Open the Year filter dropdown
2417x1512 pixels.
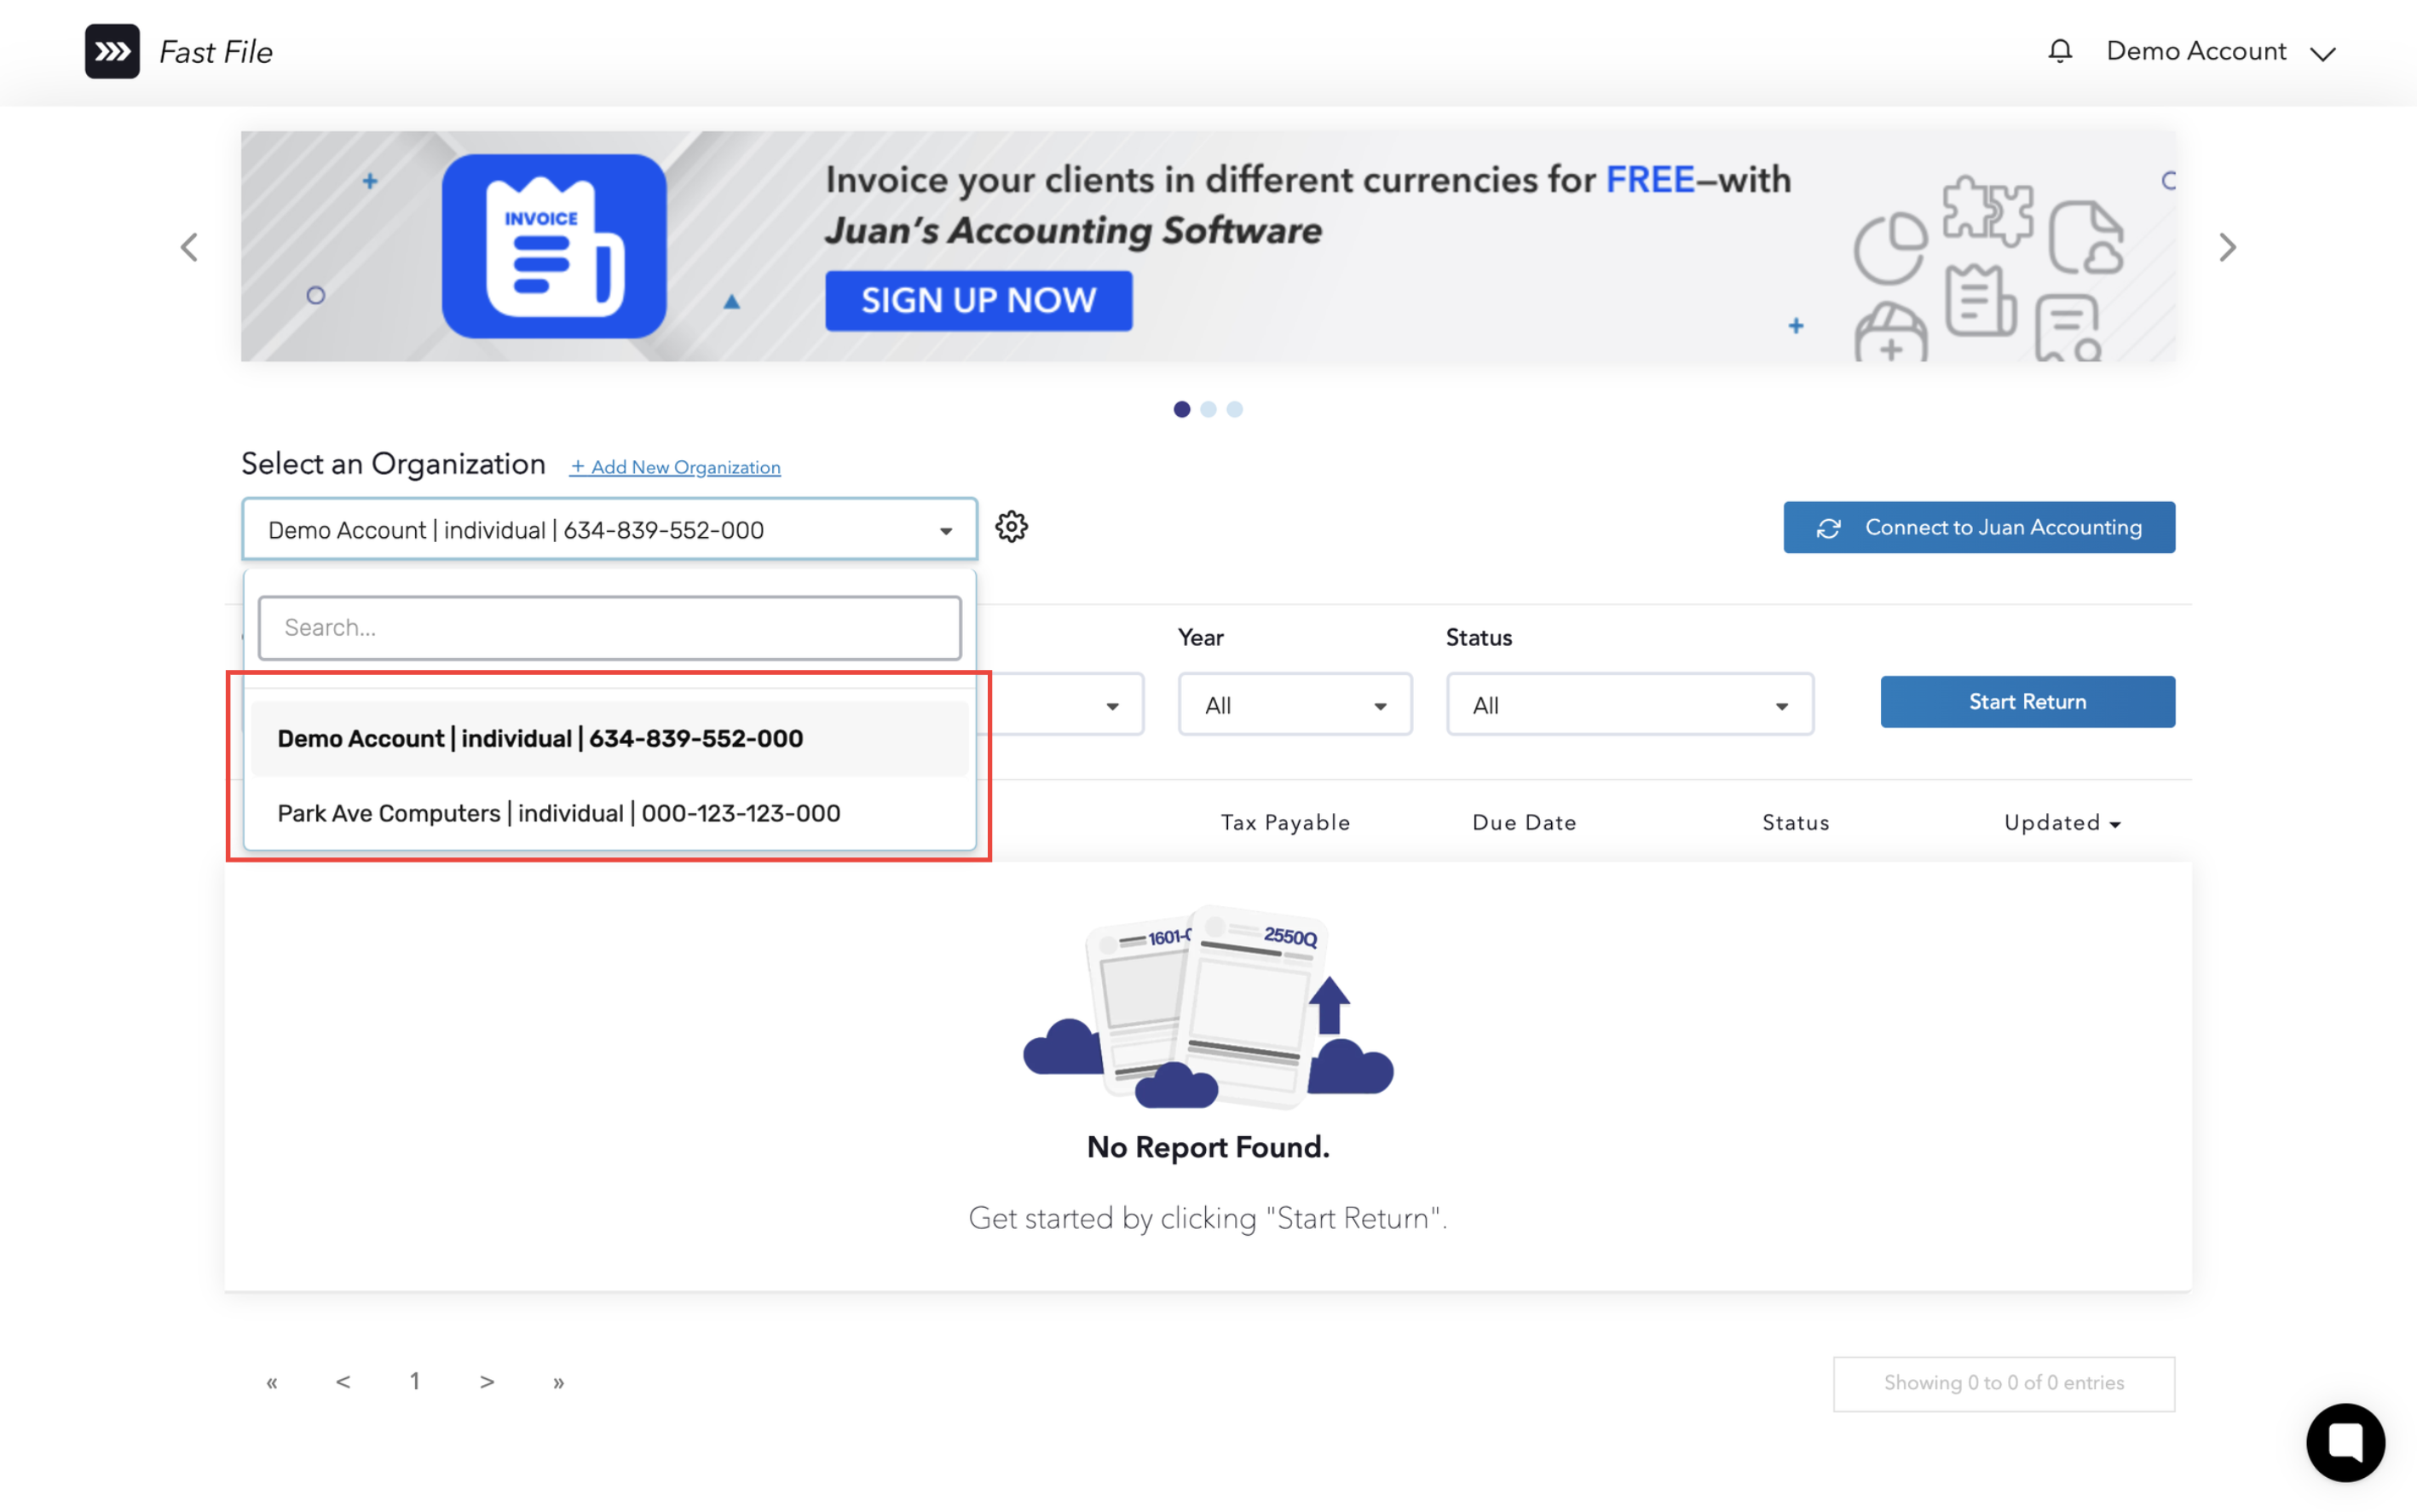(x=1294, y=705)
